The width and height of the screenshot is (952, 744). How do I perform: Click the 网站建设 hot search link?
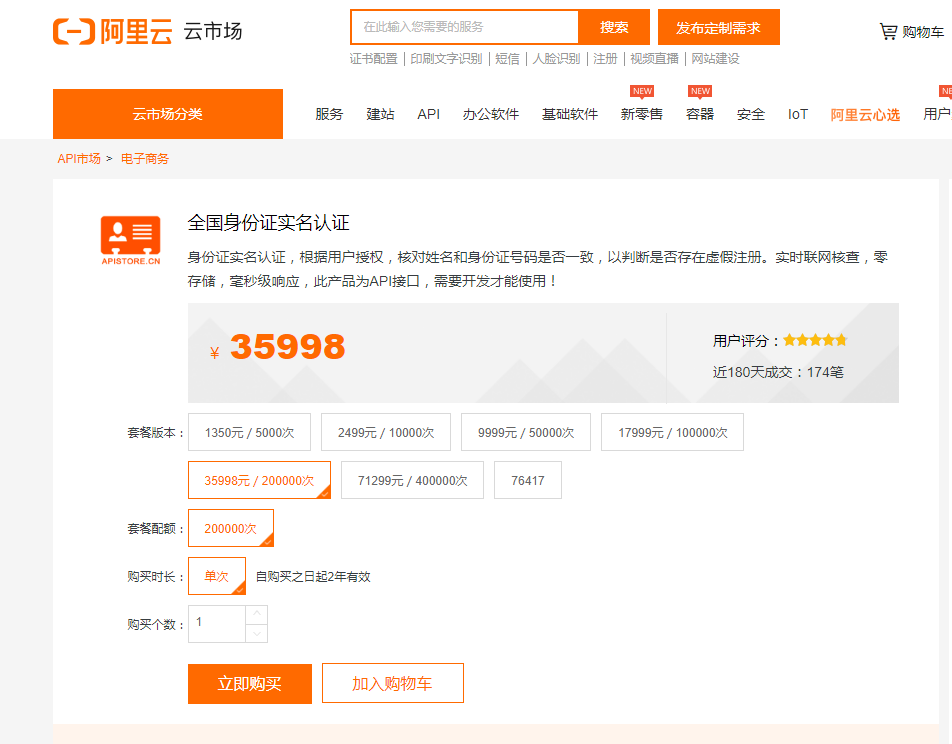click(715, 58)
